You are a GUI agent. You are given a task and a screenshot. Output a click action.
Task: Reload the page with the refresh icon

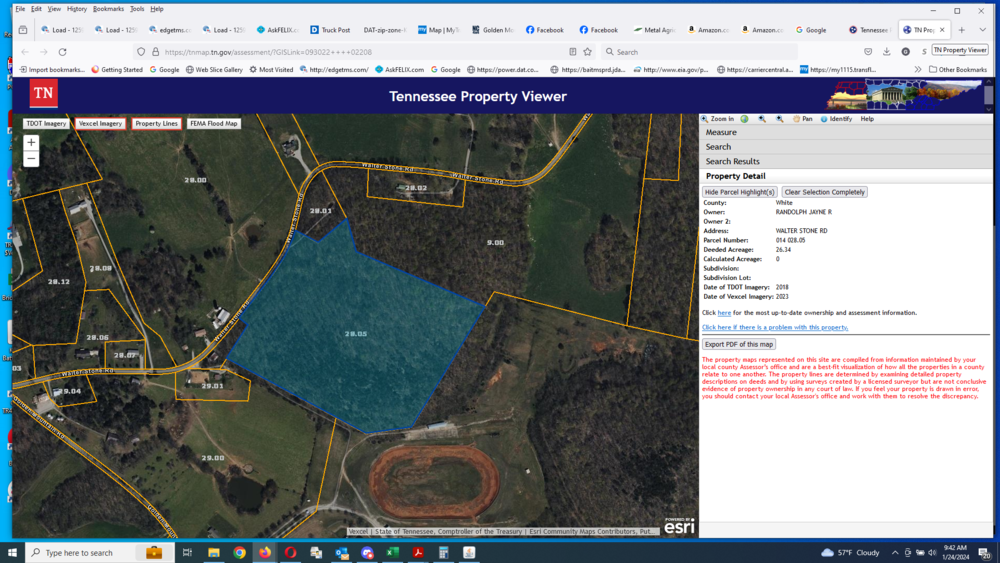(x=62, y=52)
